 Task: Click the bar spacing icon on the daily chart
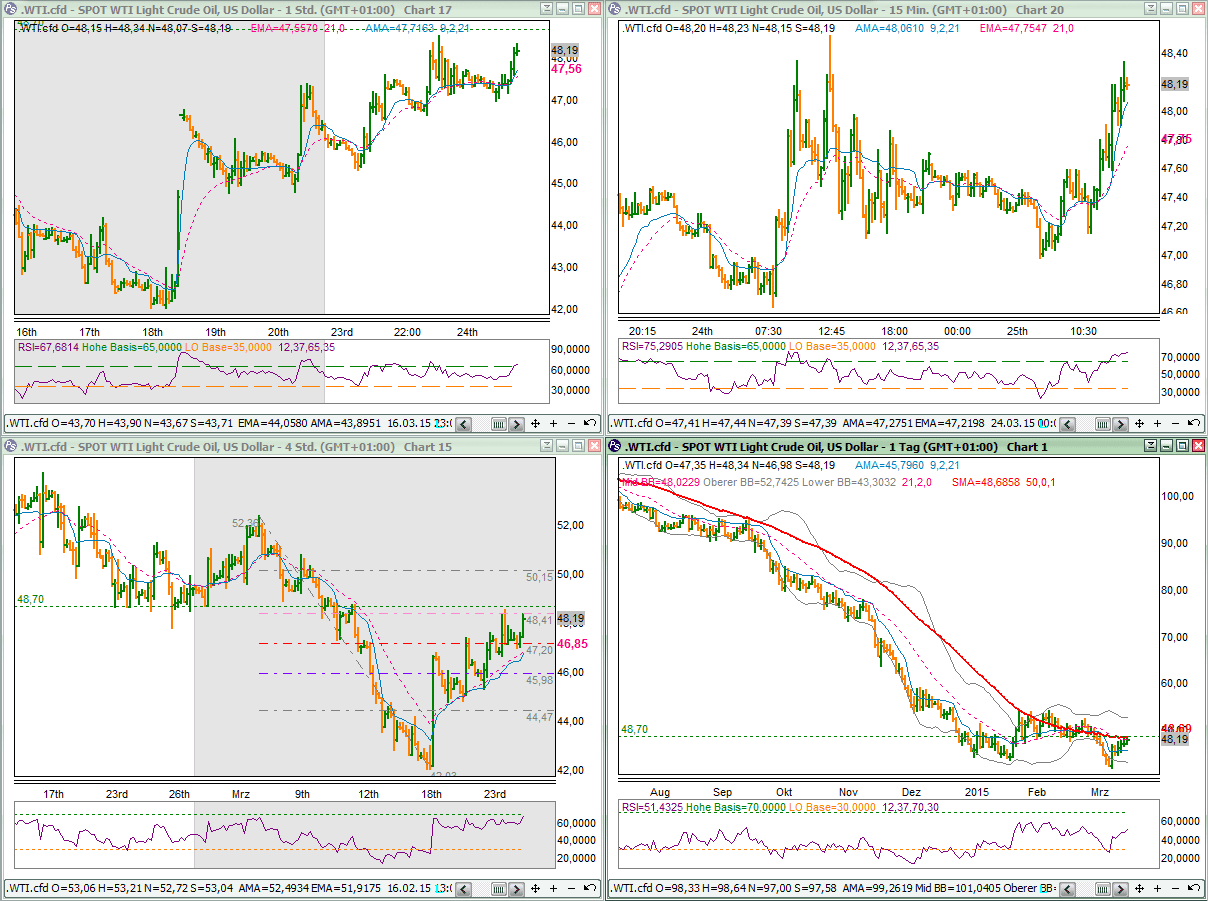1103,887
